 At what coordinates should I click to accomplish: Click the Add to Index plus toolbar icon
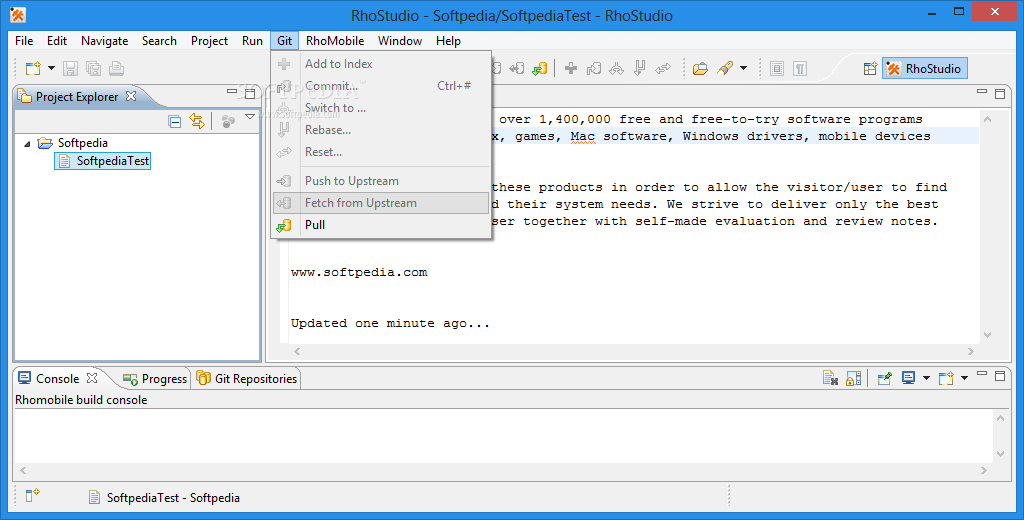(571, 68)
